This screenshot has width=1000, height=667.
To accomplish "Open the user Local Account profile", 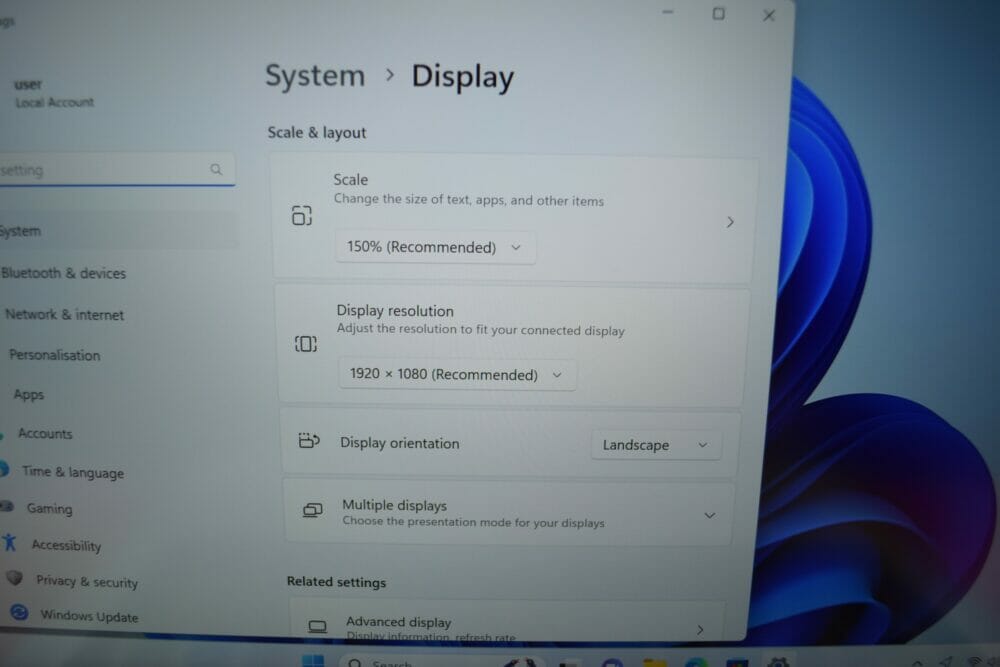I will [x=54, y=93].
